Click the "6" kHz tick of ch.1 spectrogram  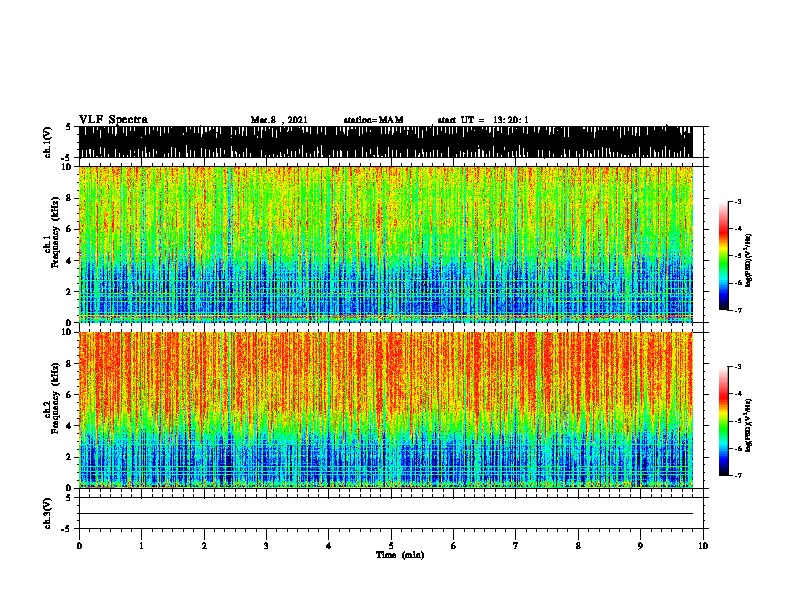point(70,229)
